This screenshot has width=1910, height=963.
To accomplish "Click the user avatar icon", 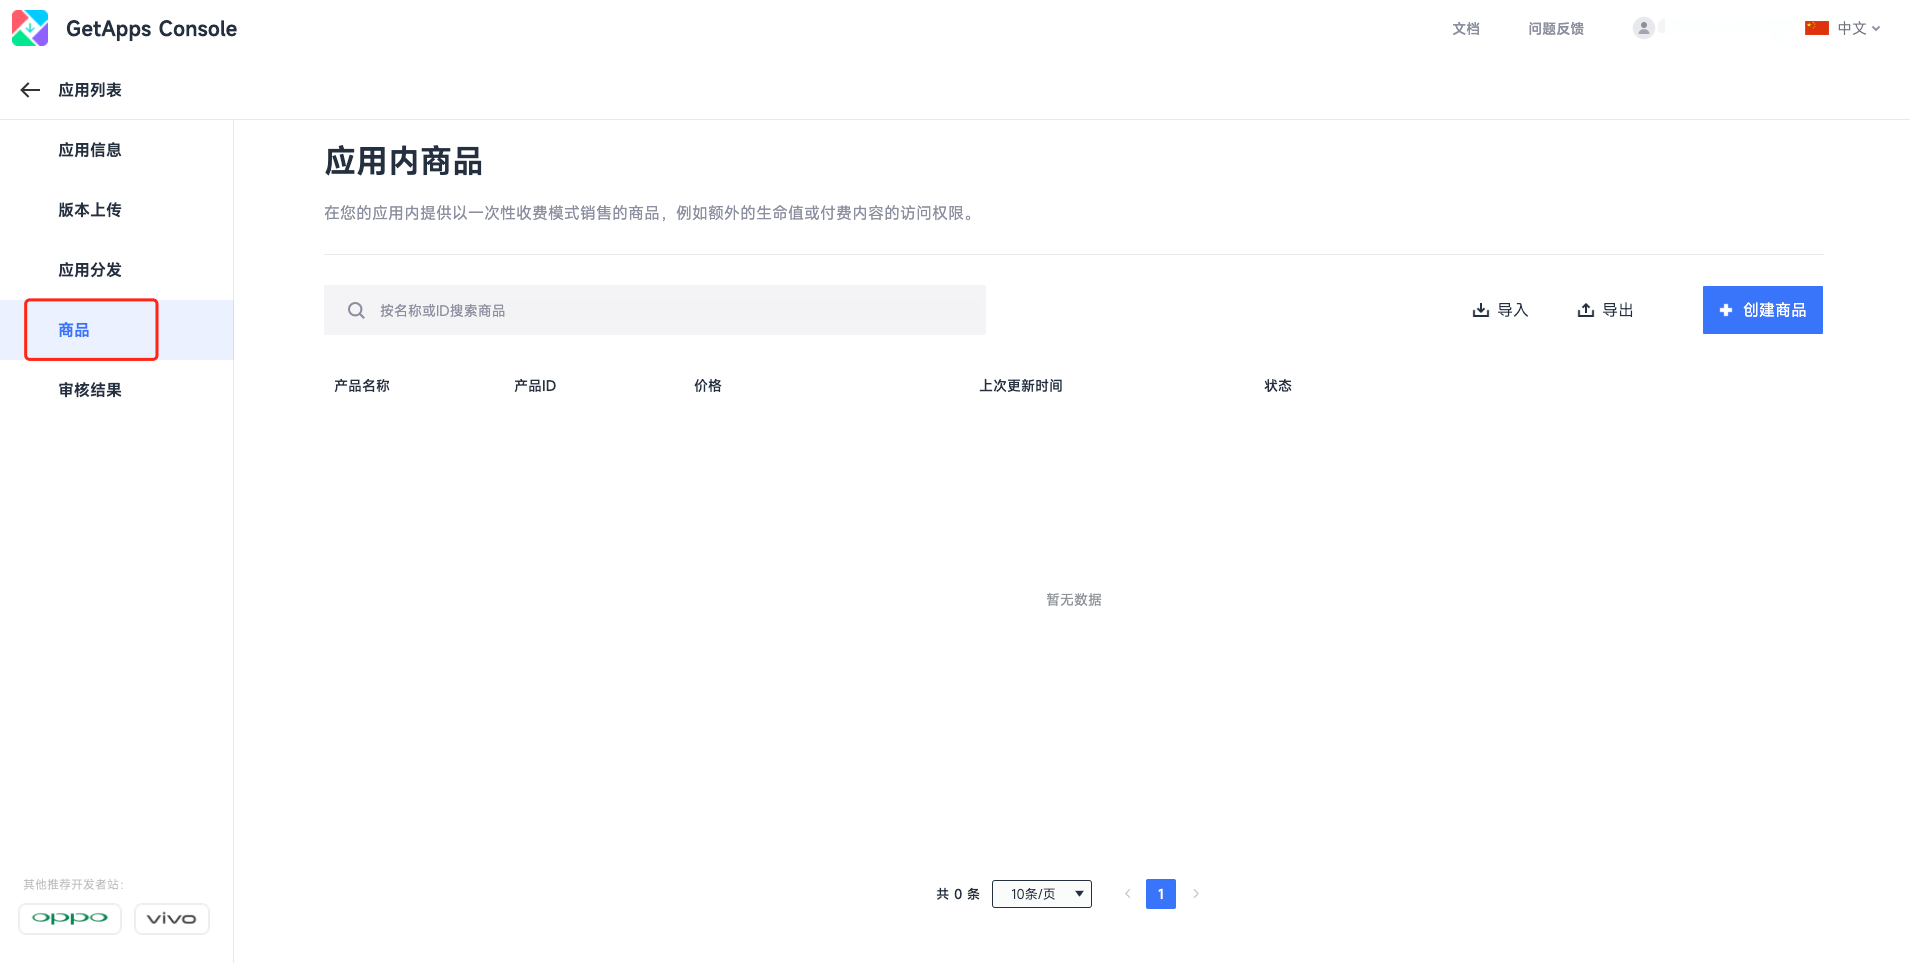I will click(1643, 28).
